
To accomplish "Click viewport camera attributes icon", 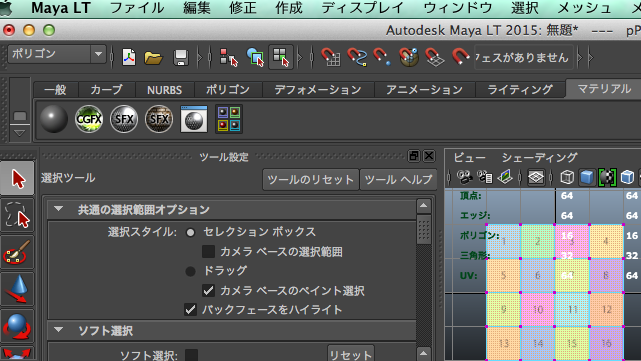I will (x=485, y=177).
